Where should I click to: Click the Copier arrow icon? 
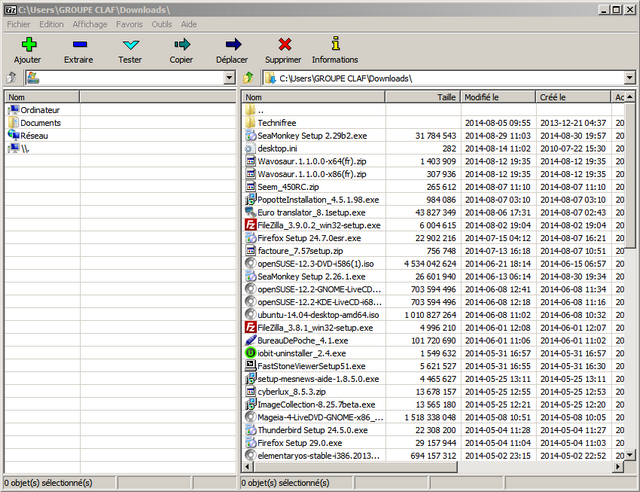point(181,44)
